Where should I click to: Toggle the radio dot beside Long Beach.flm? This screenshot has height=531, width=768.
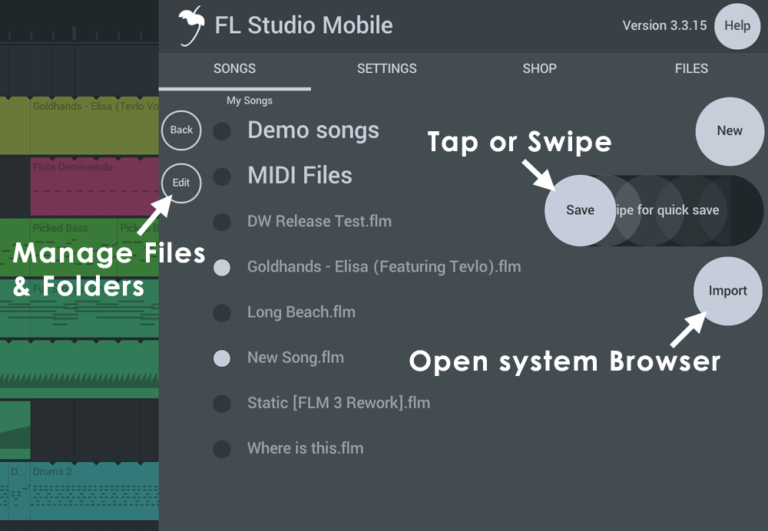(222, 313)
